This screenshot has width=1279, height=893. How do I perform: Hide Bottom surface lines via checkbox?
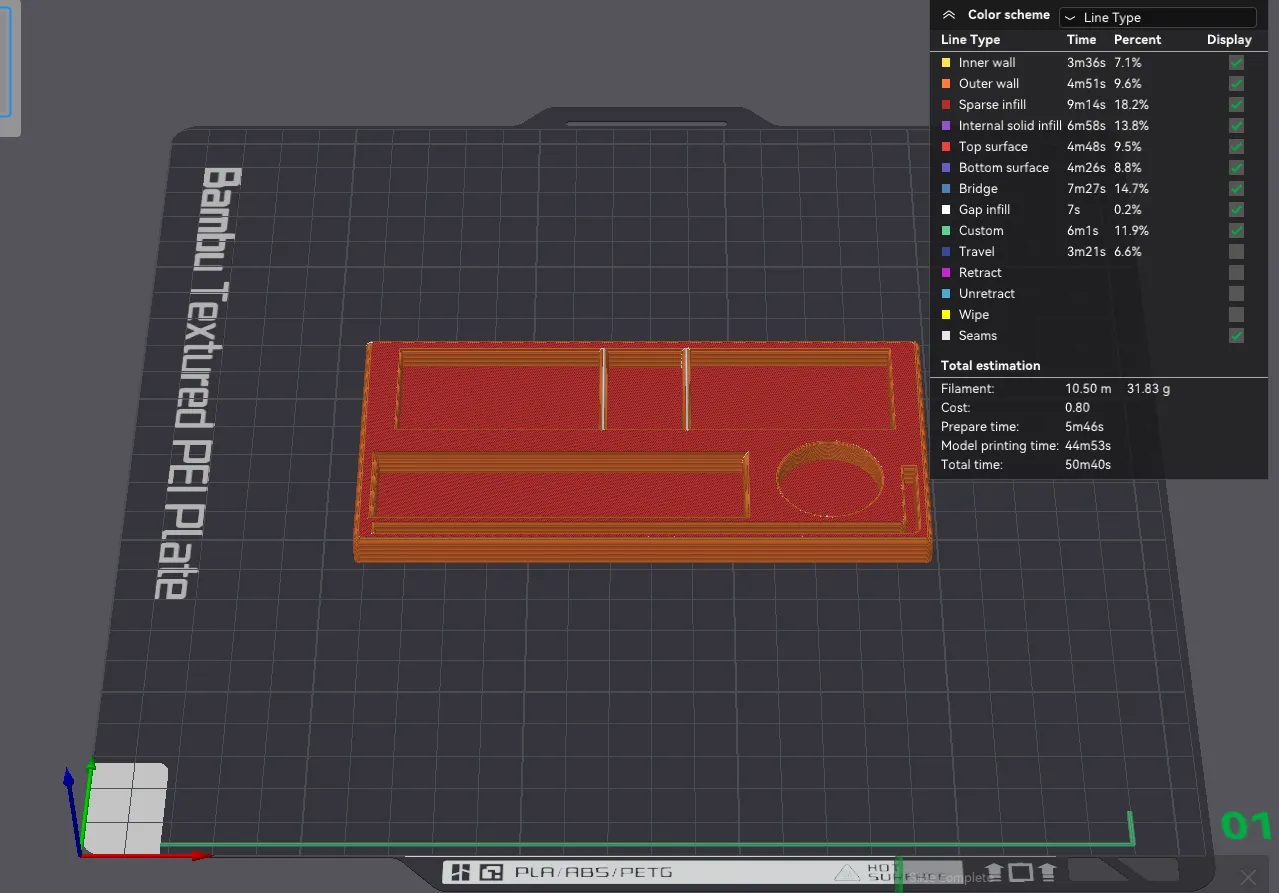1237,168
